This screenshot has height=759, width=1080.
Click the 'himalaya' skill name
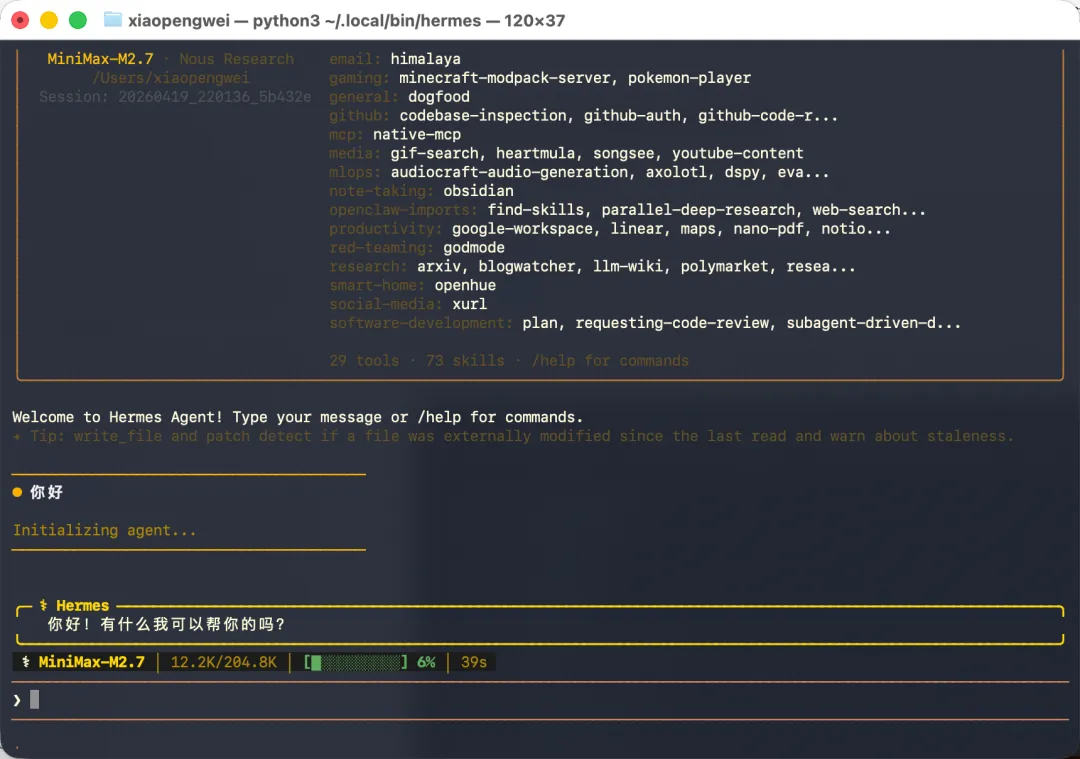coord(426,59)
